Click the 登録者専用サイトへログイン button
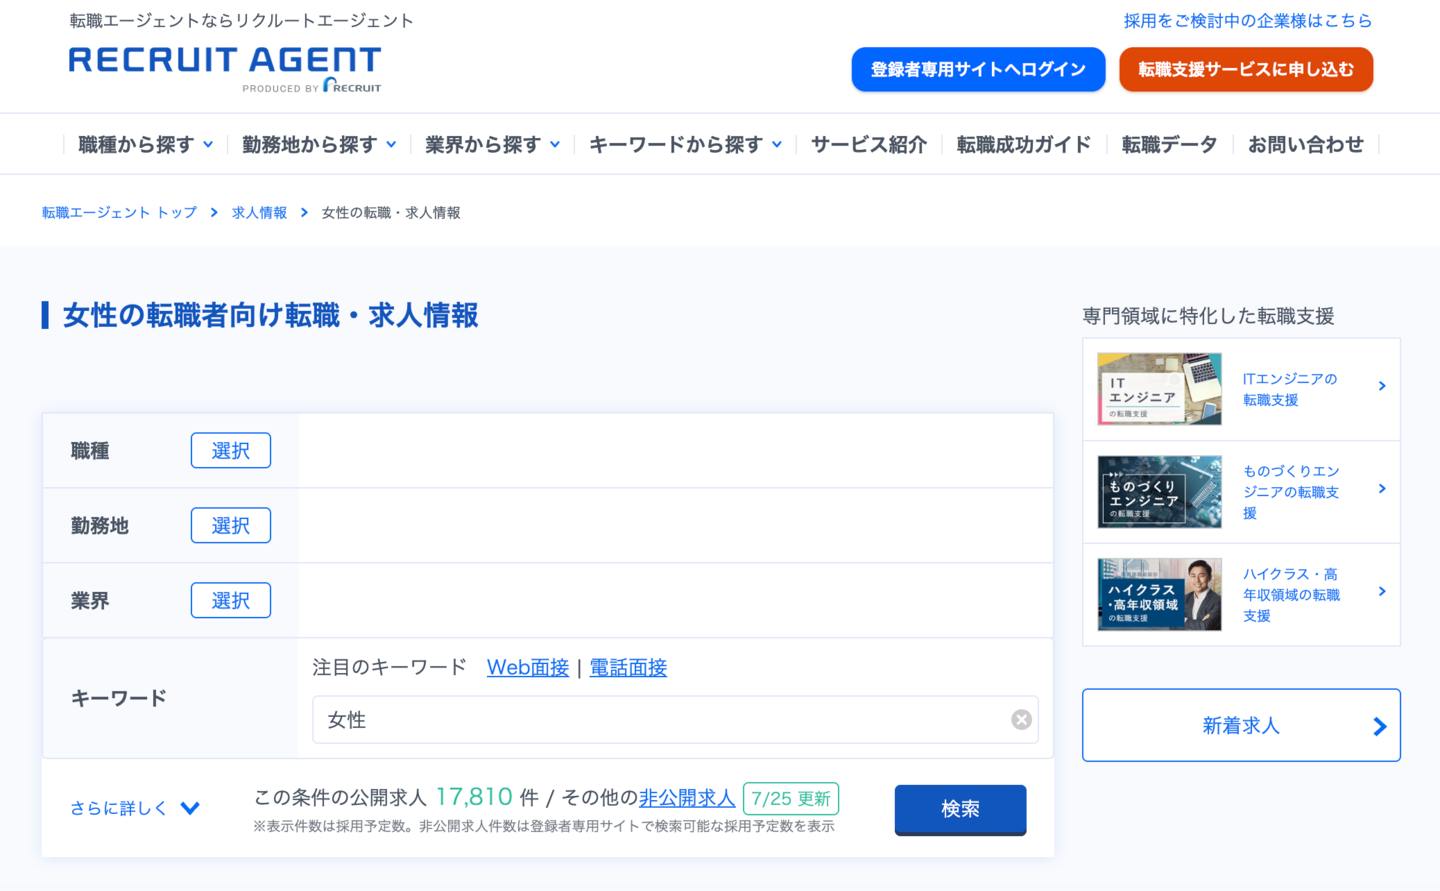The image size is (1440, 891). (x=978, y=69)
